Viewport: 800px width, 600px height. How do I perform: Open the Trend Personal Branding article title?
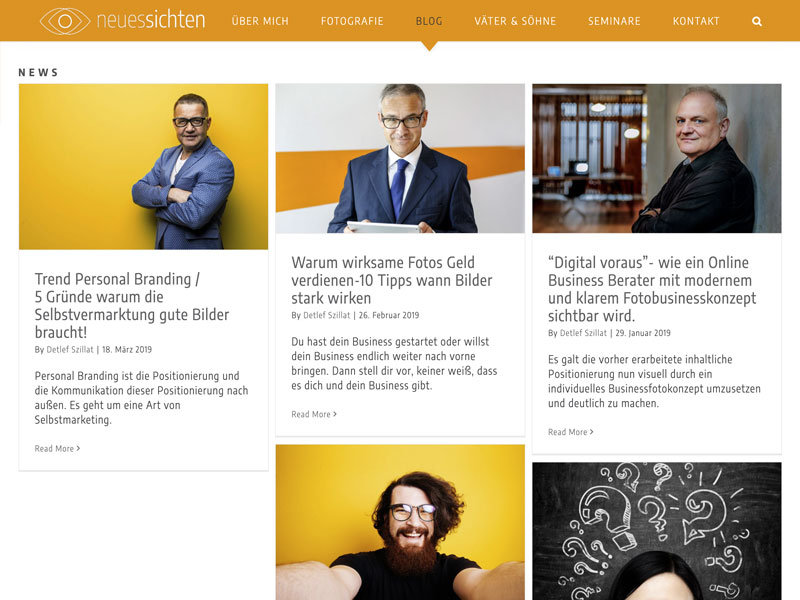(x=132, y=306)
